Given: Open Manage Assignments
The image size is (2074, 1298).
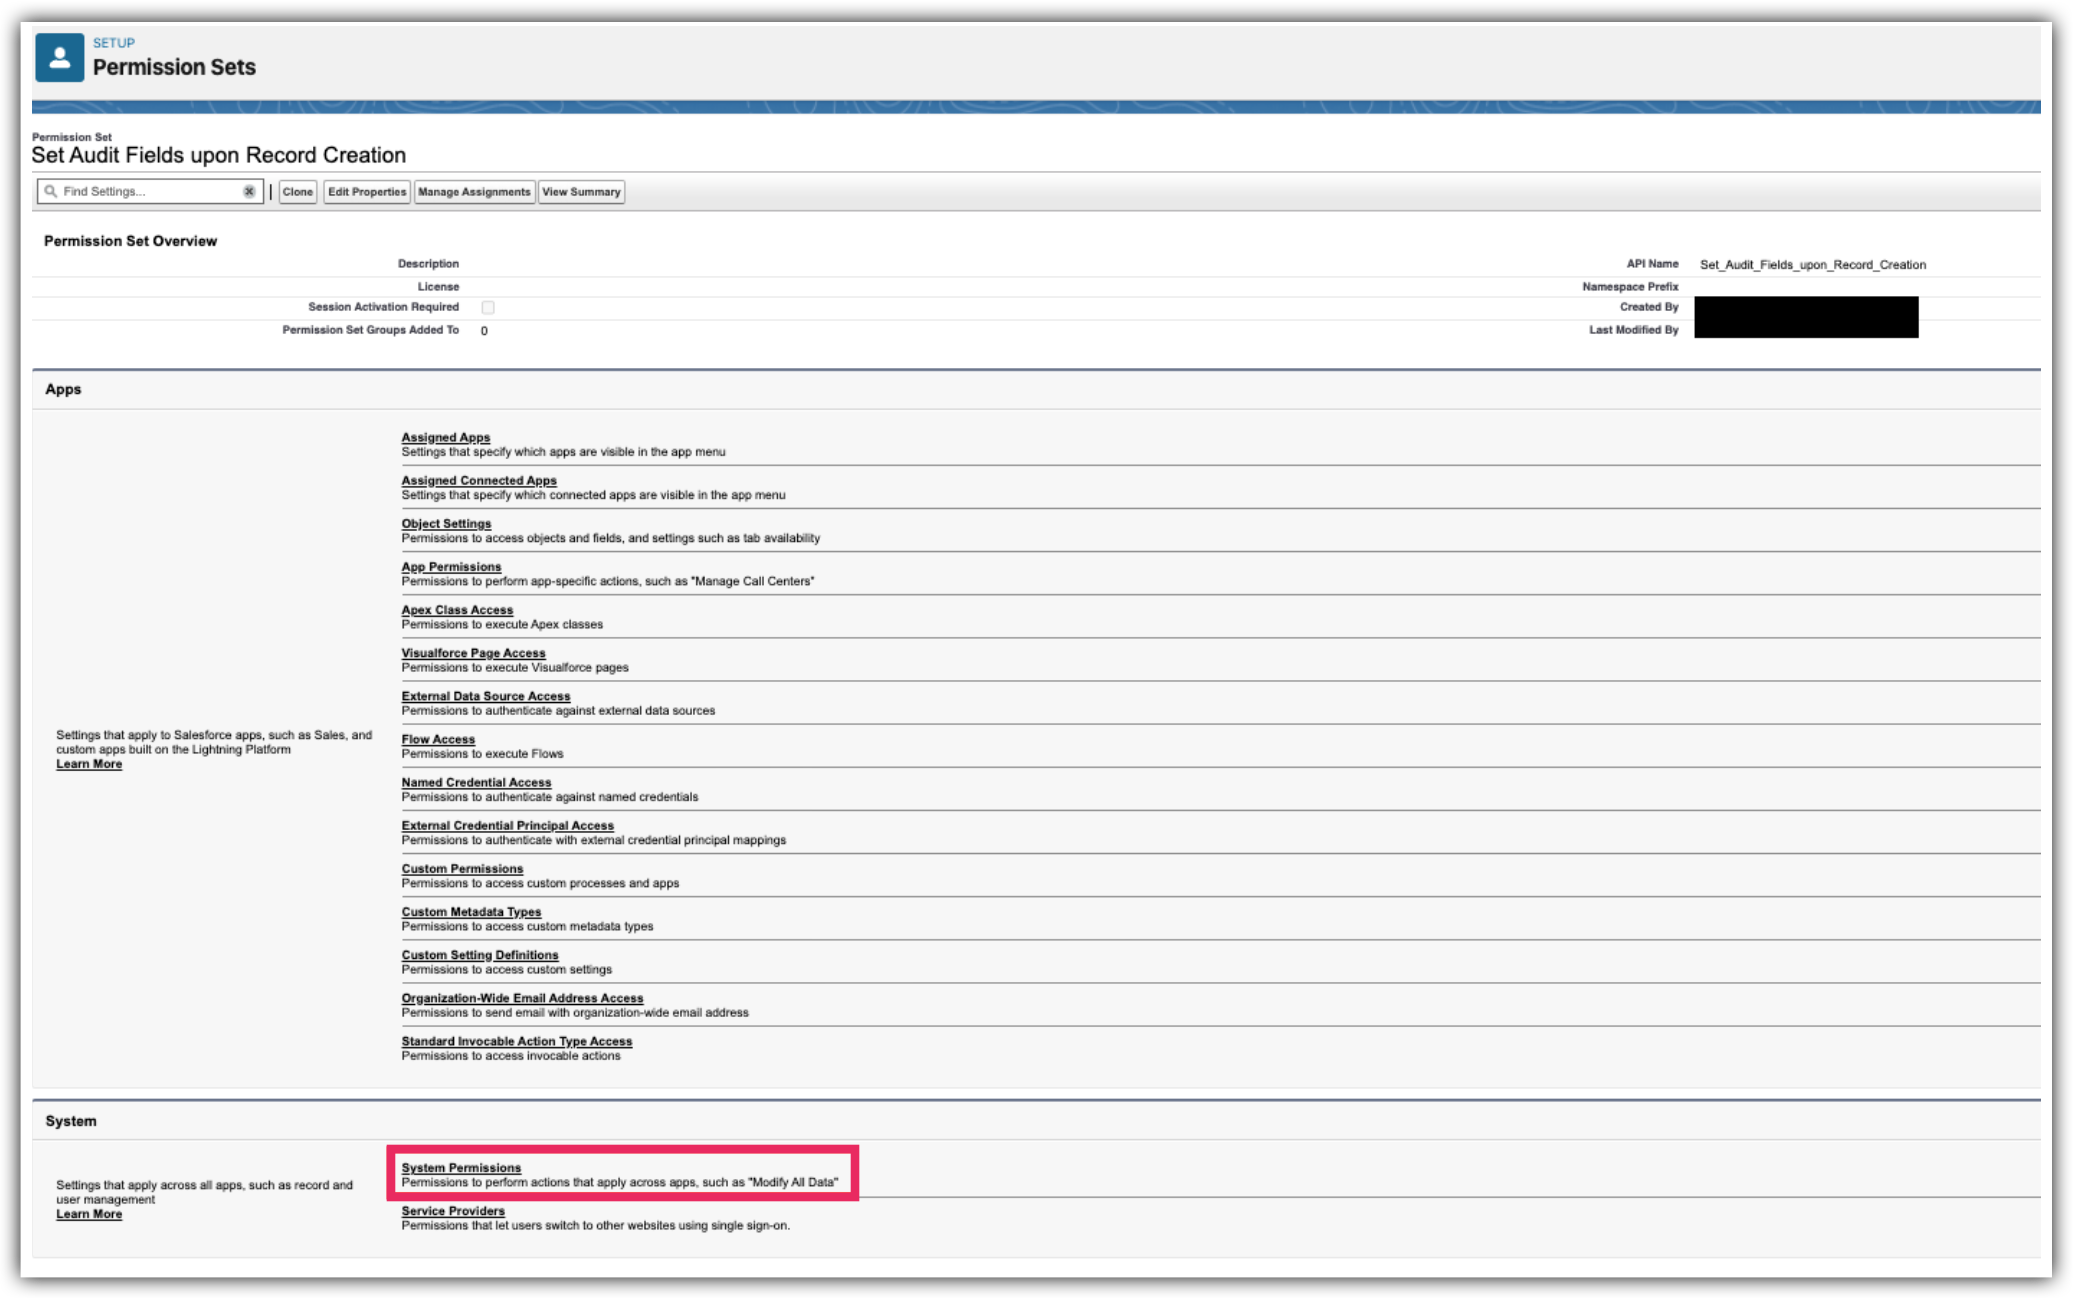Looking at the screenshot, I should 474,192.
